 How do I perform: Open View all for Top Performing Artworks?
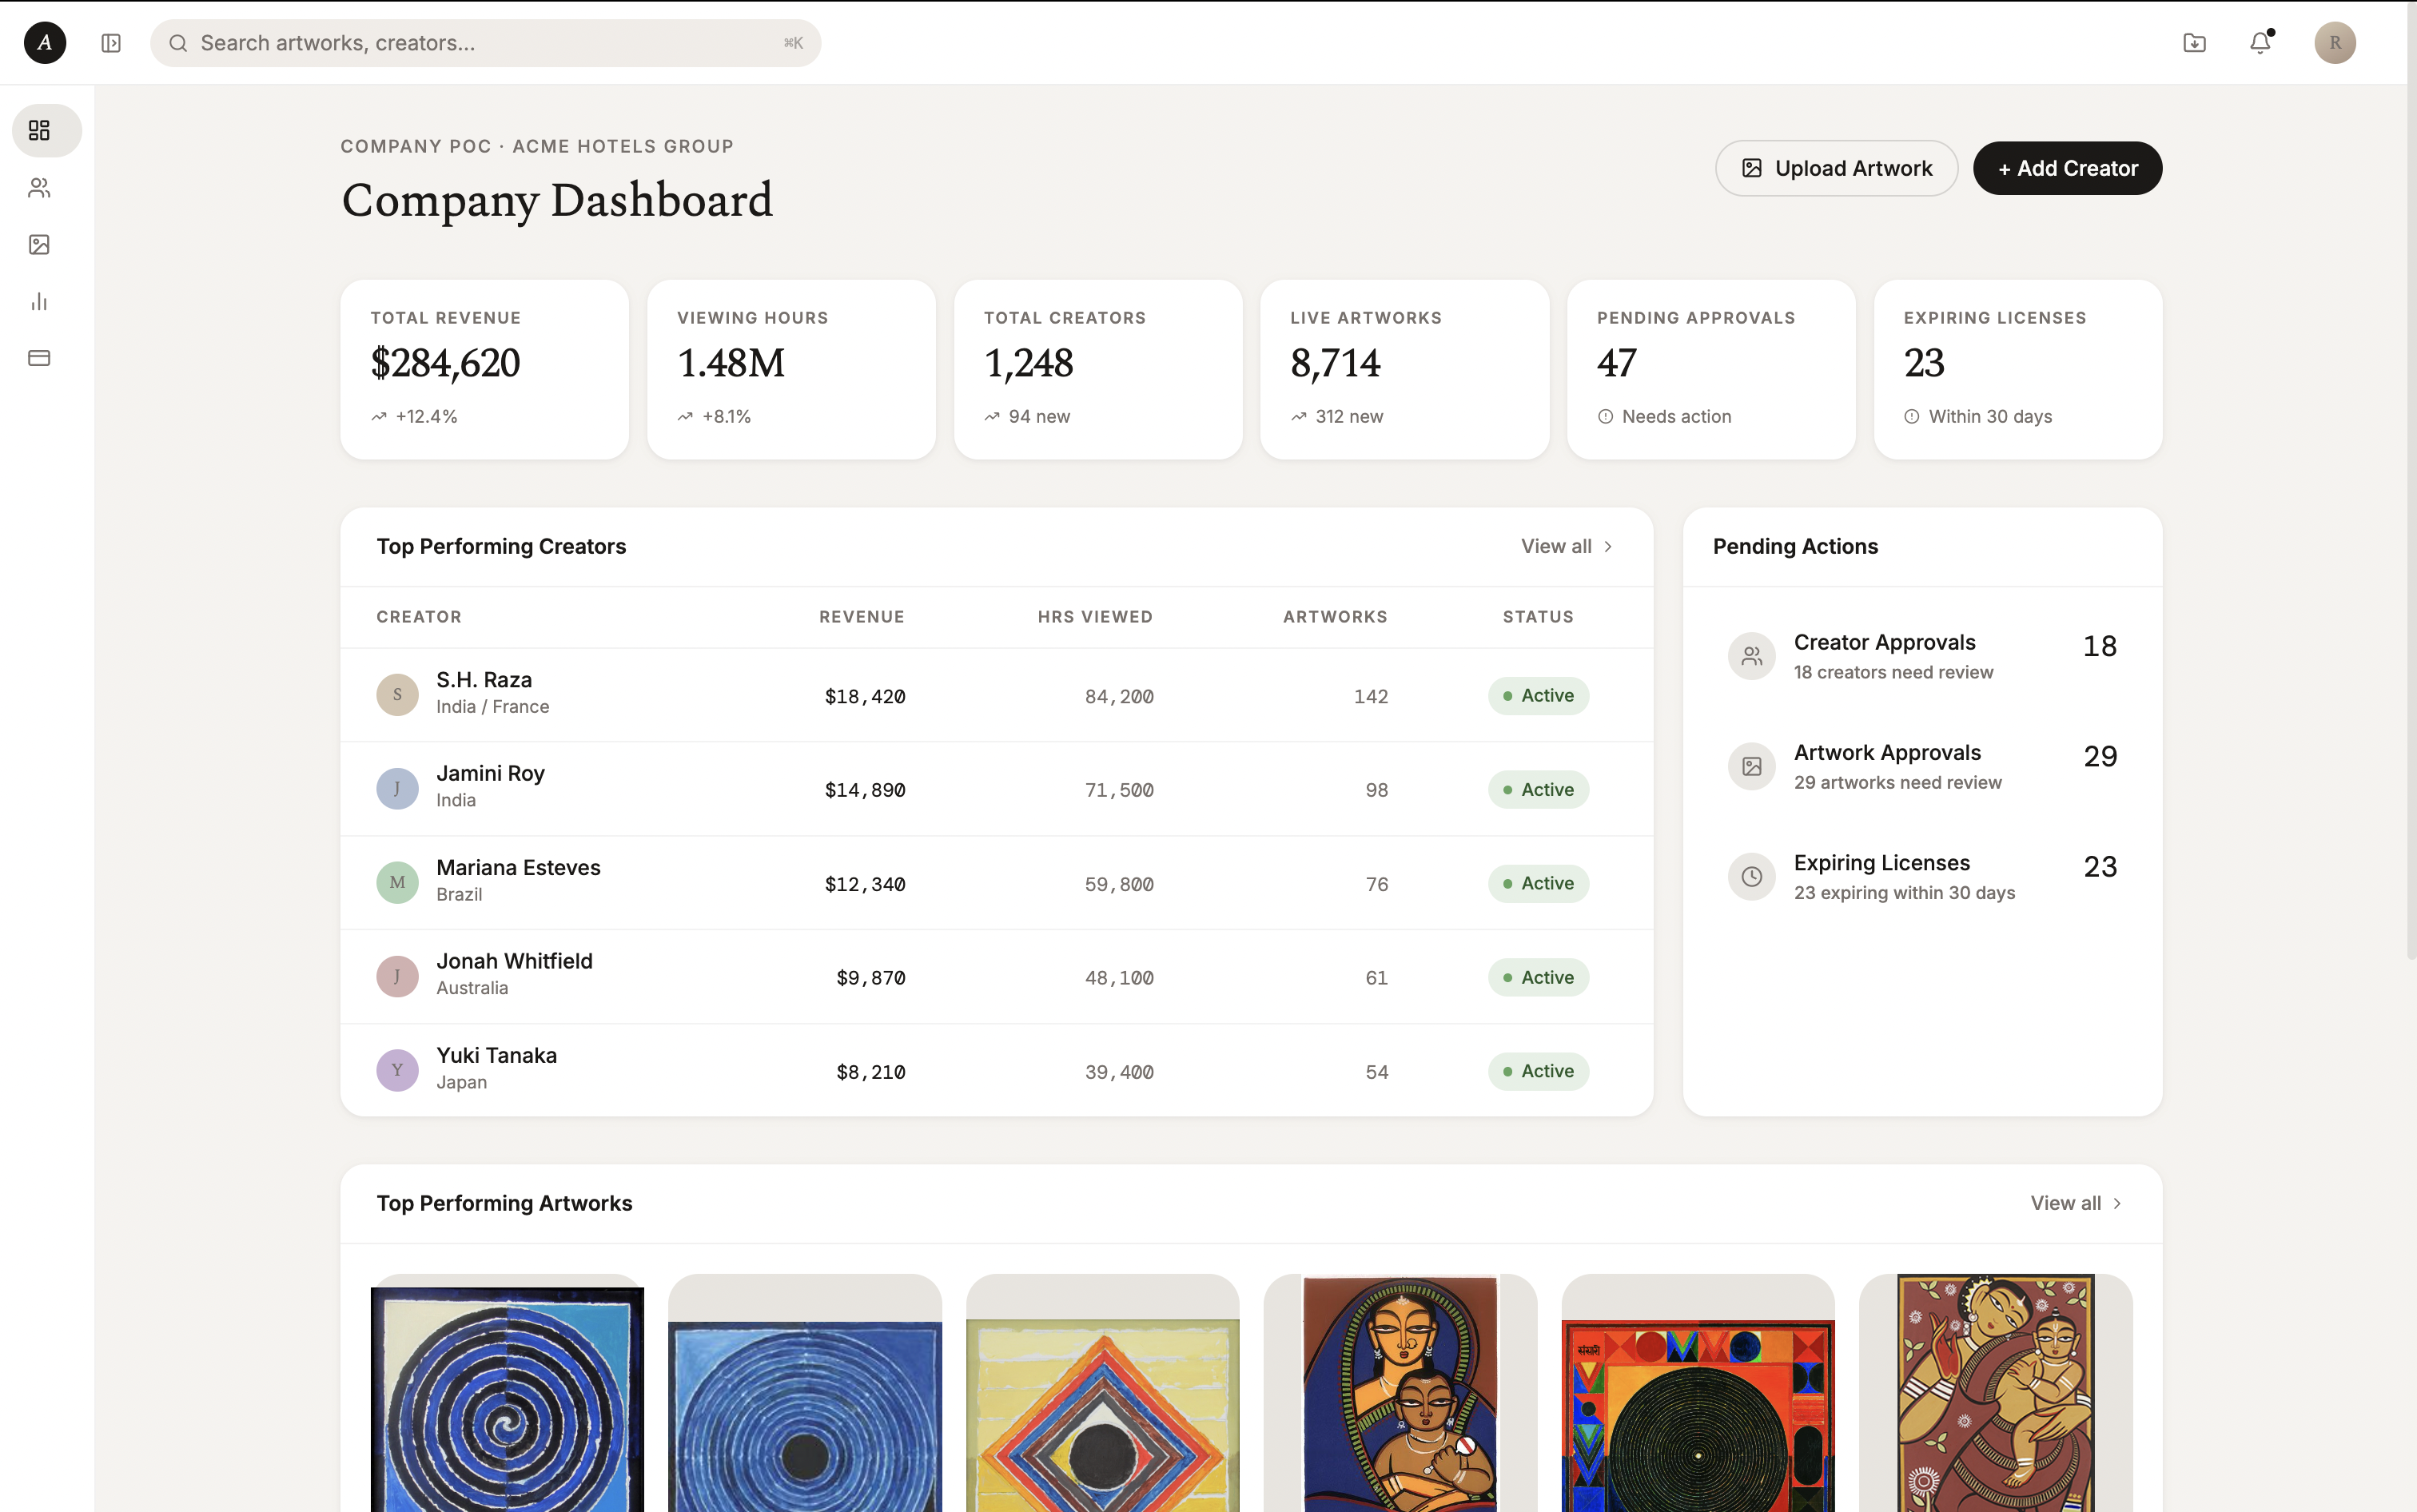(2076, 1203)
